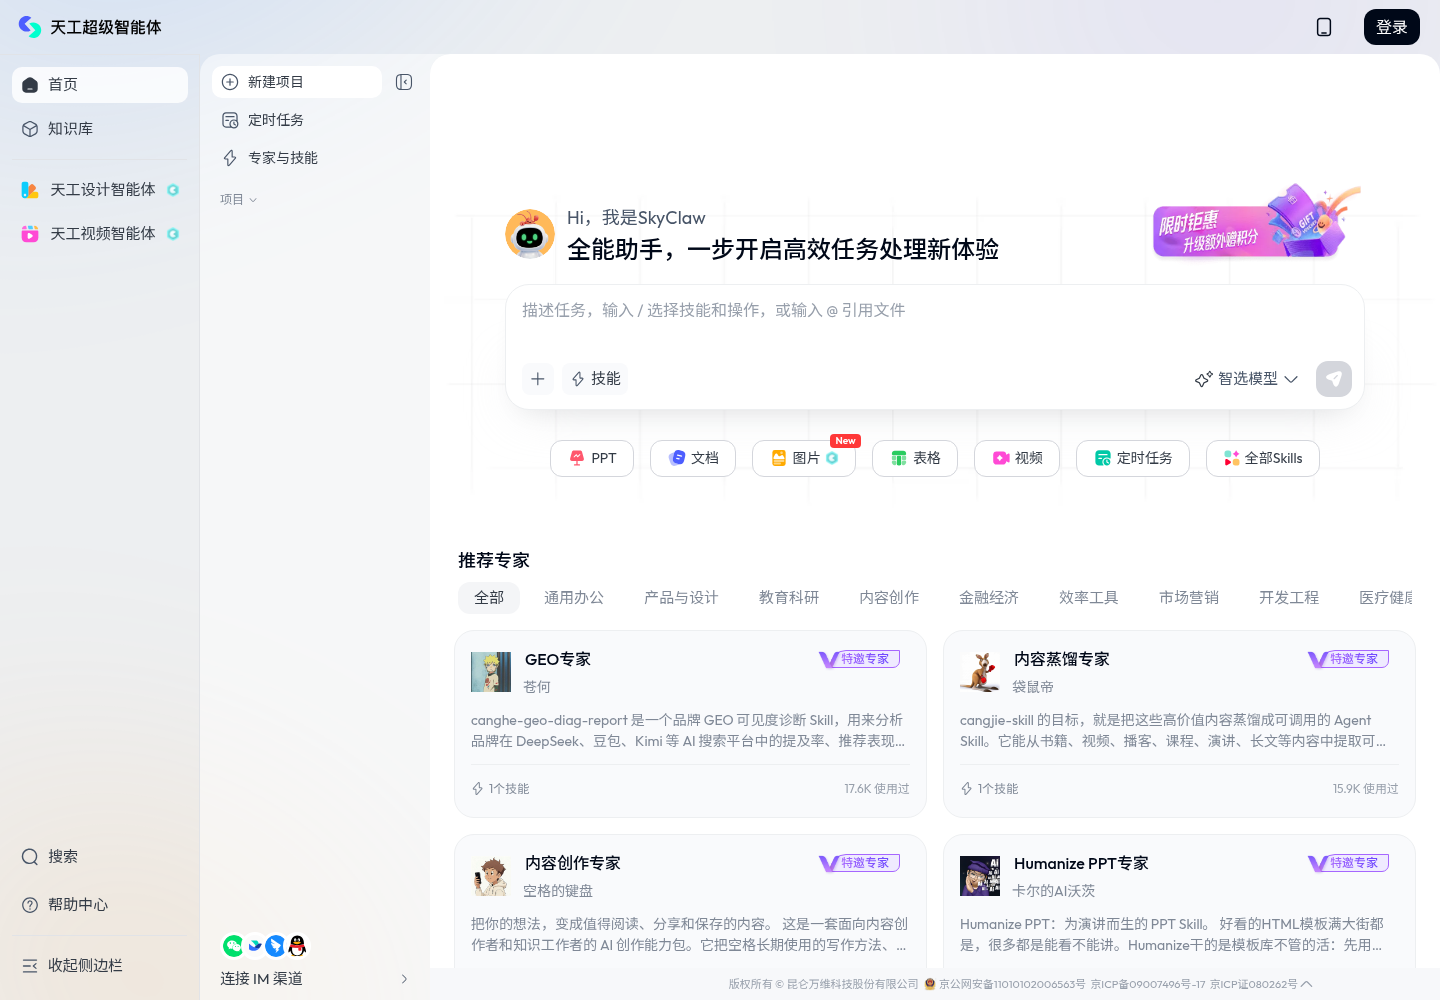This screenshot has width=1440, height=1000.
Task: Go to 首页 home in the sidebar
Action: [x=100, y=85]
